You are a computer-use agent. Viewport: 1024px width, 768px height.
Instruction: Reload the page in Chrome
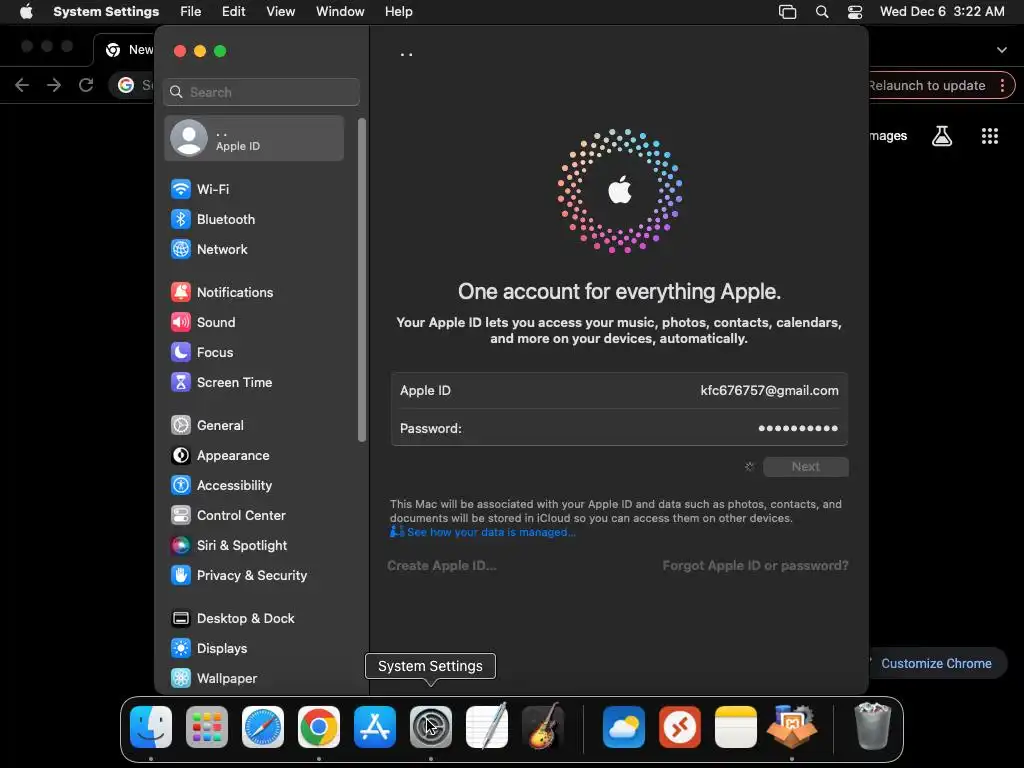pyautogui.click(x=86, y=85)
